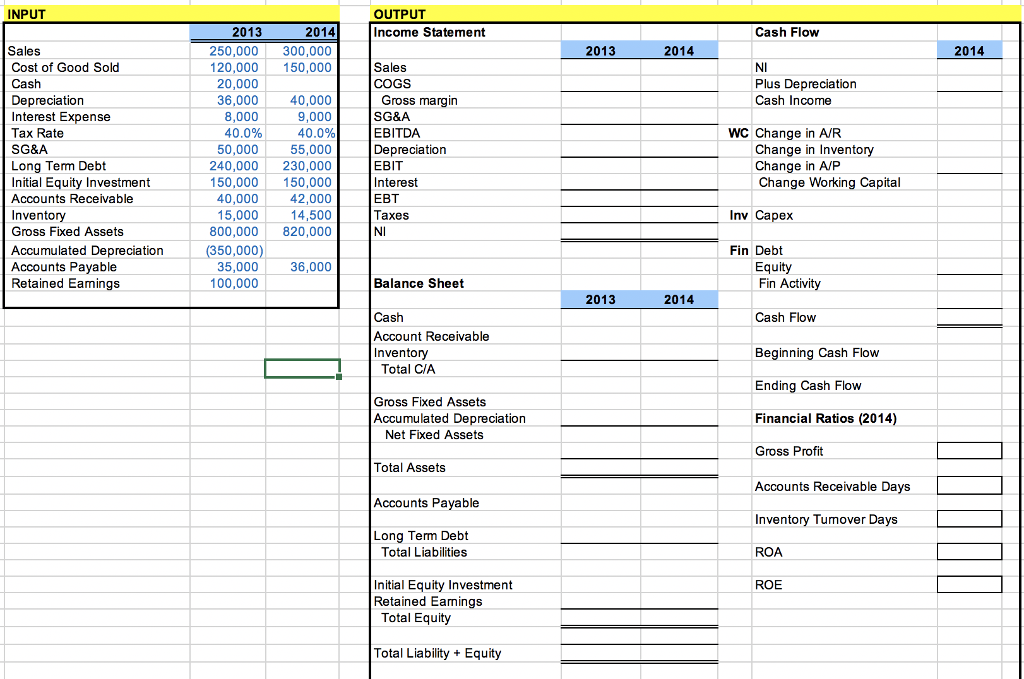
Task: Click the Depreciation input value 36,000
Action: [231, 100]
